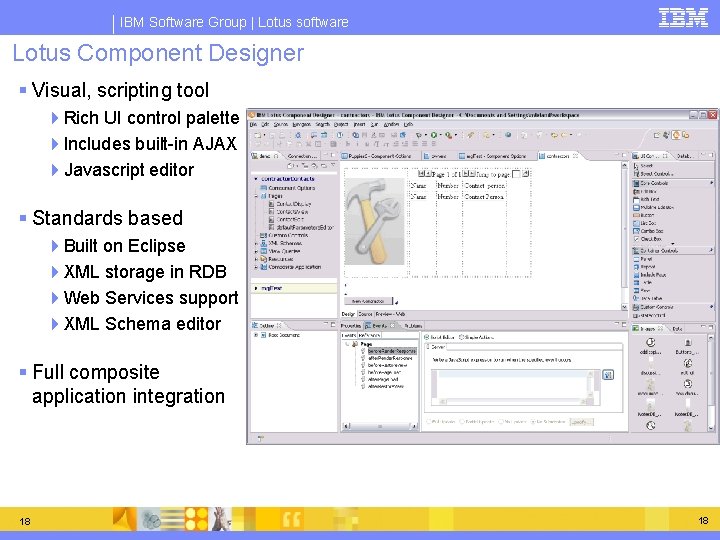
Task: Click editor vertical scrollbar
Action: pyautogui.click(x=624, y=235)
